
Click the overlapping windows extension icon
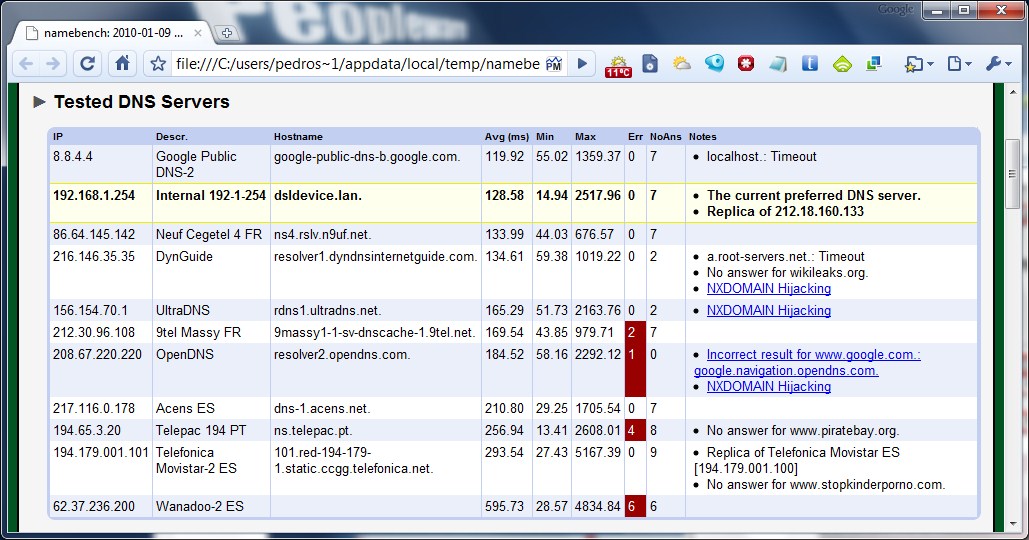click(873, 64)
